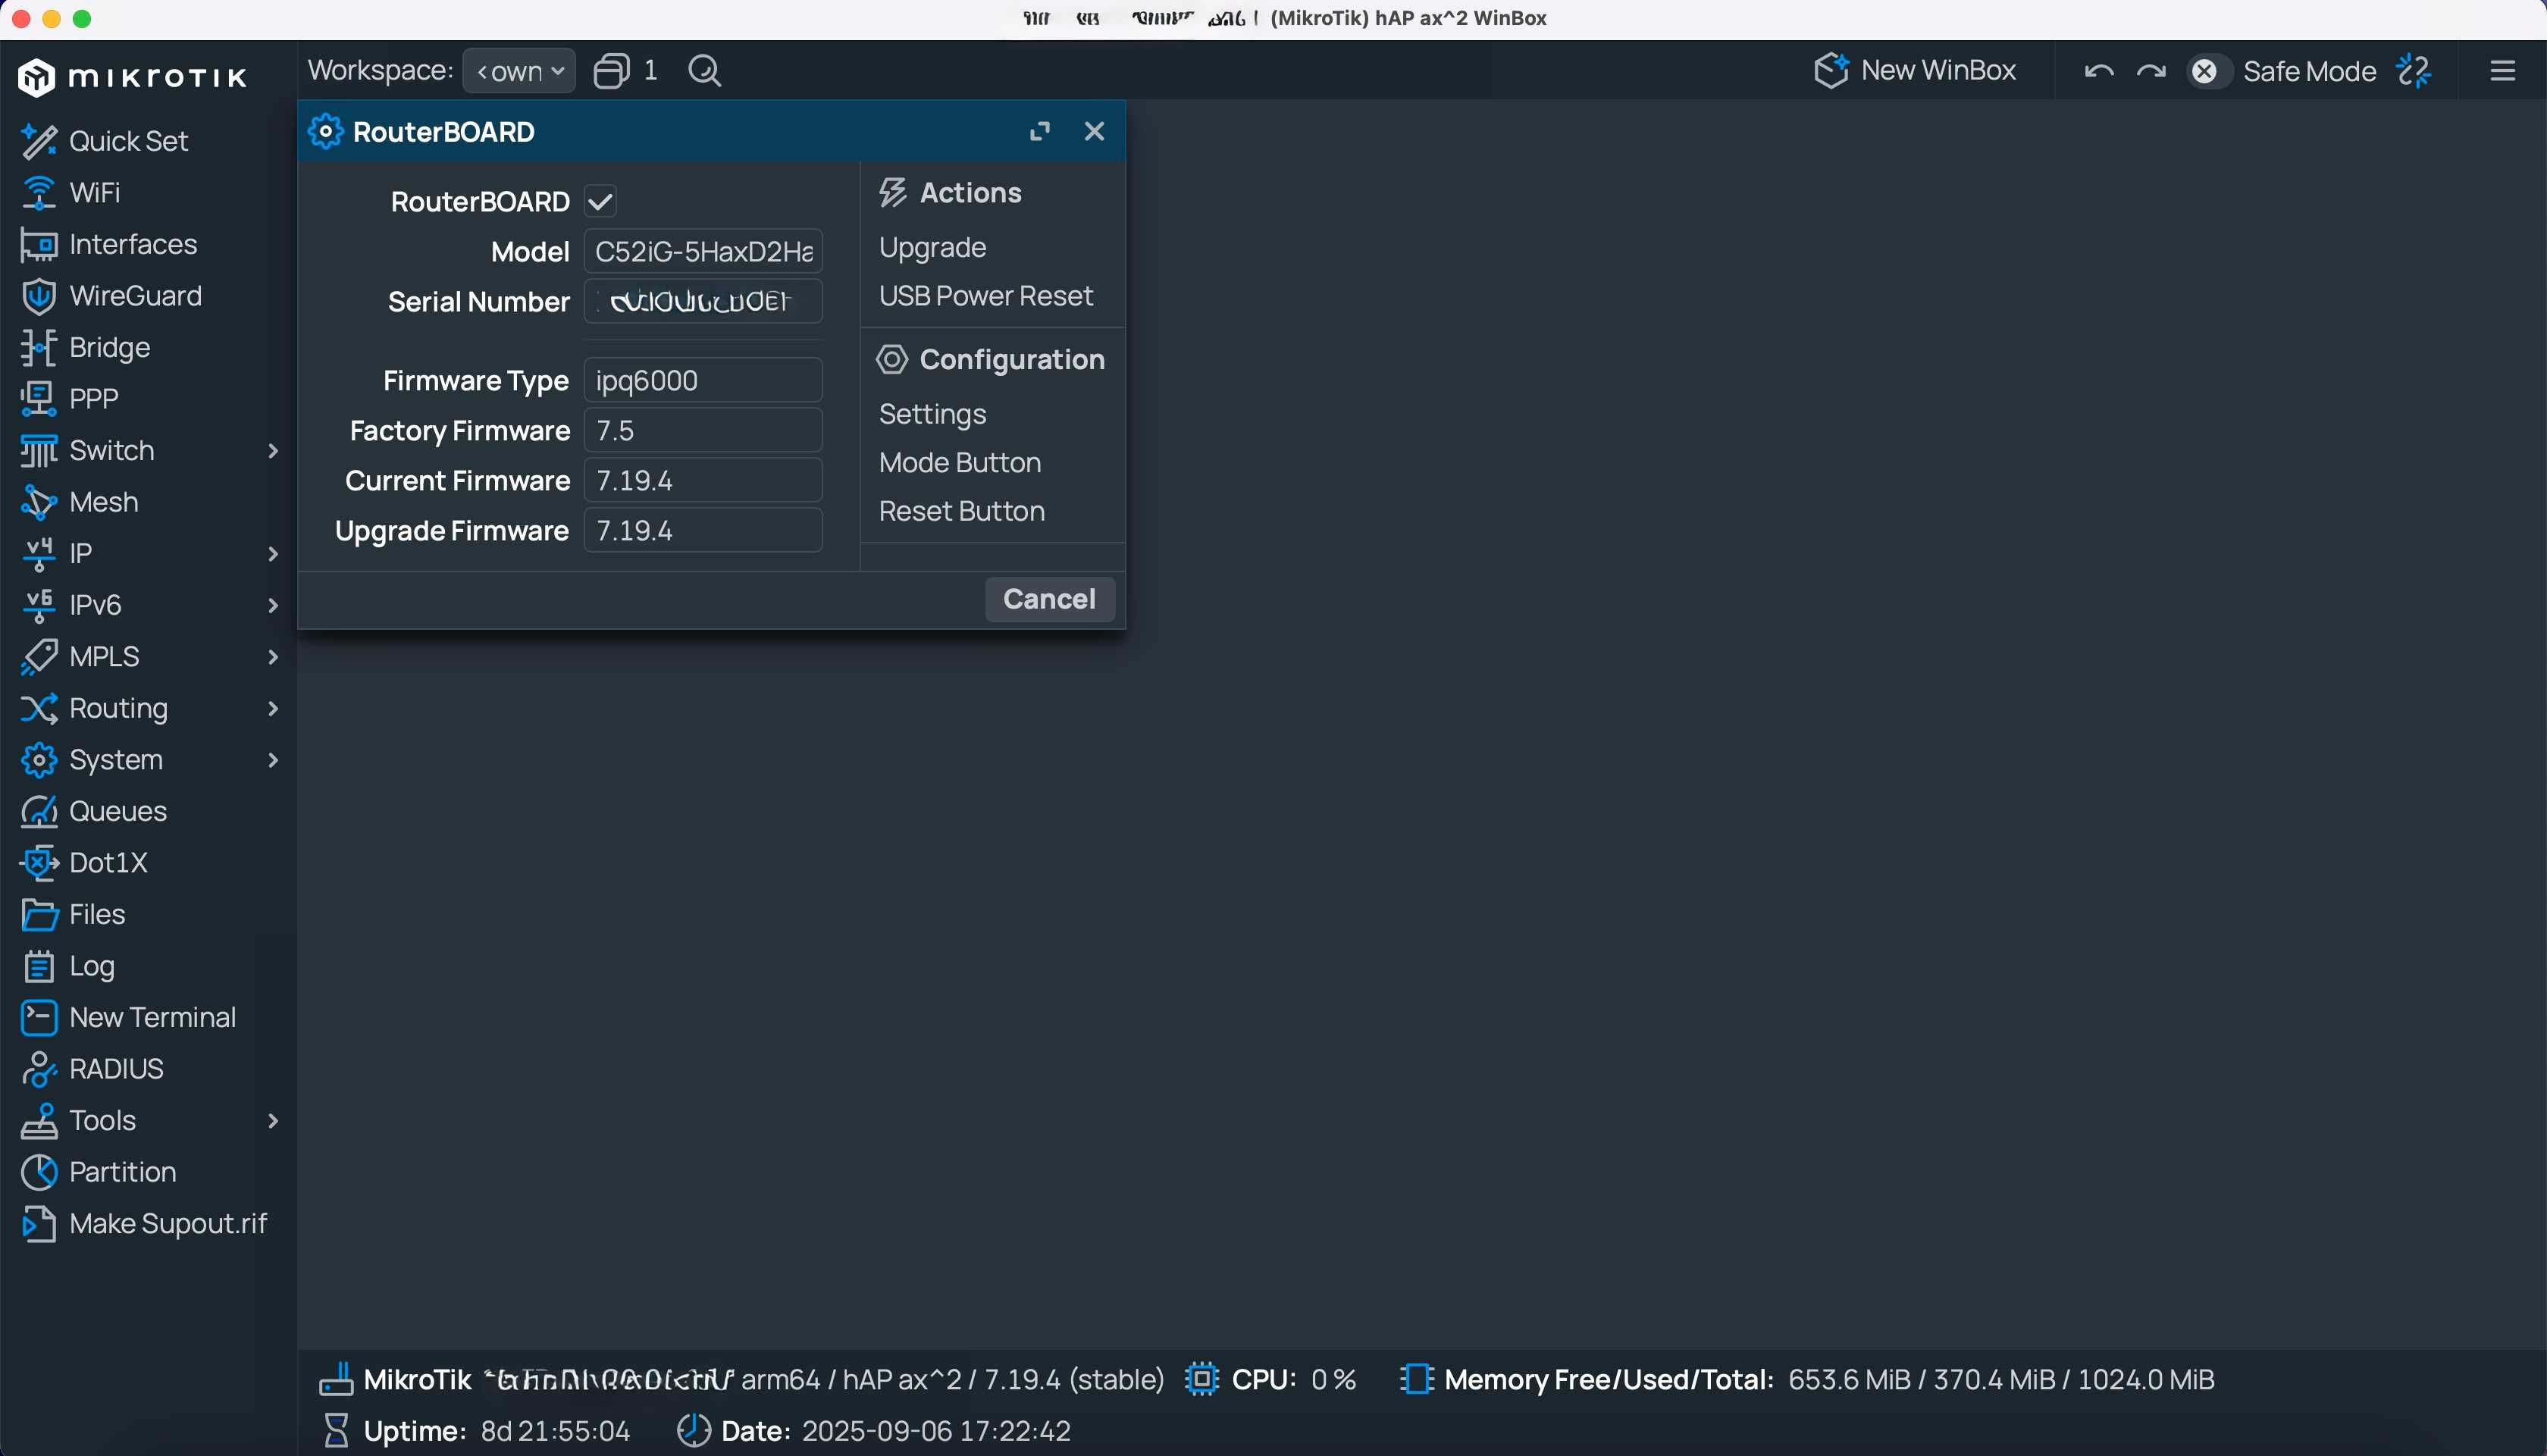2547x1456 pixels.
Task: Click the windows count icon
Action: pyautogui.click(x=611, y=71)
